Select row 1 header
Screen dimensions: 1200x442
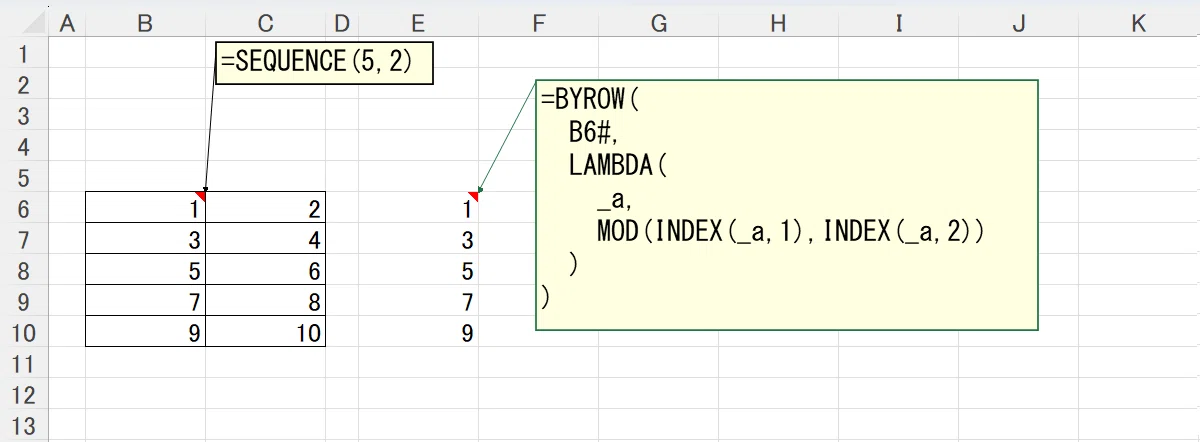24,53
